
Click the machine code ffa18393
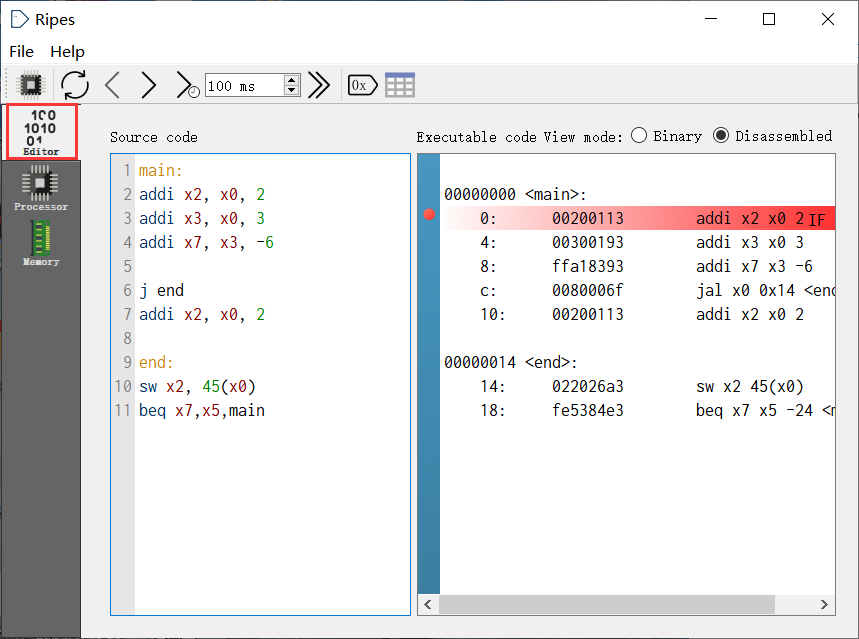pos(588,266)
